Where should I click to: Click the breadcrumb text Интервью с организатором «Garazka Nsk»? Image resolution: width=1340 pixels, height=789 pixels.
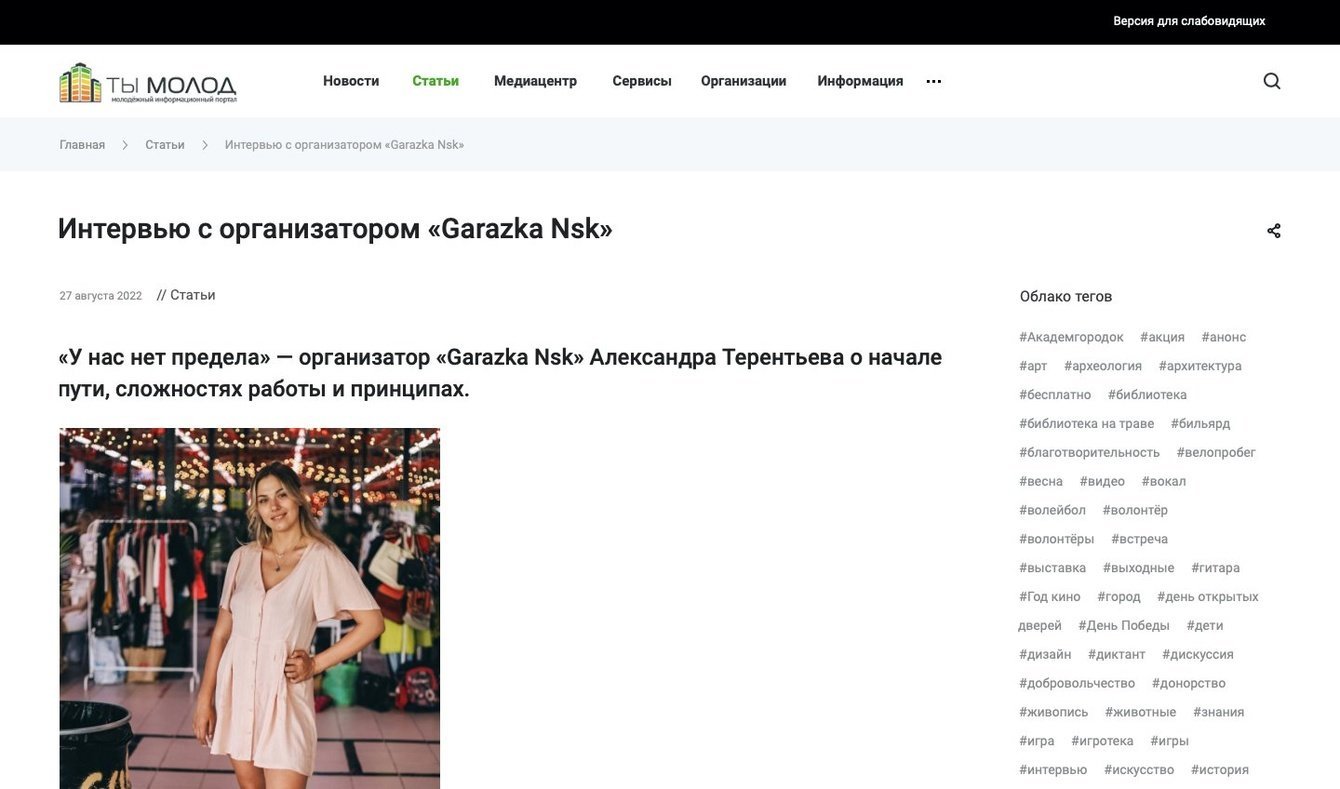(345, 145)
